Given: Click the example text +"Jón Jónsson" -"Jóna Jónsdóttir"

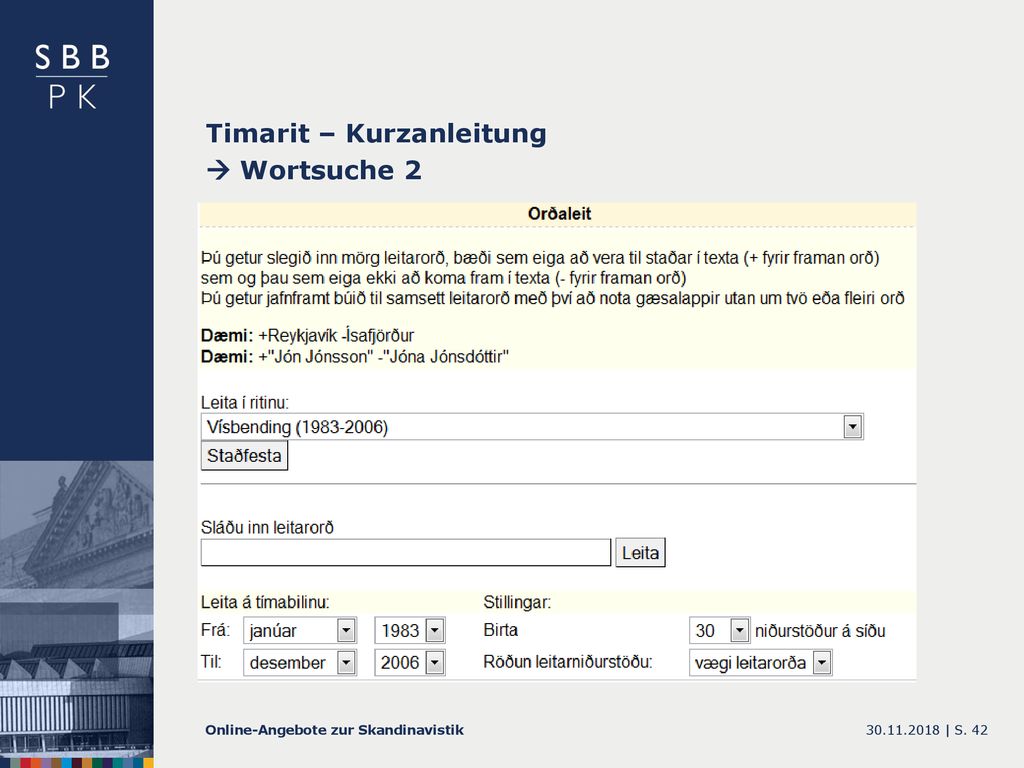Looking at the screenshot, I should click(x=383, y=357).
